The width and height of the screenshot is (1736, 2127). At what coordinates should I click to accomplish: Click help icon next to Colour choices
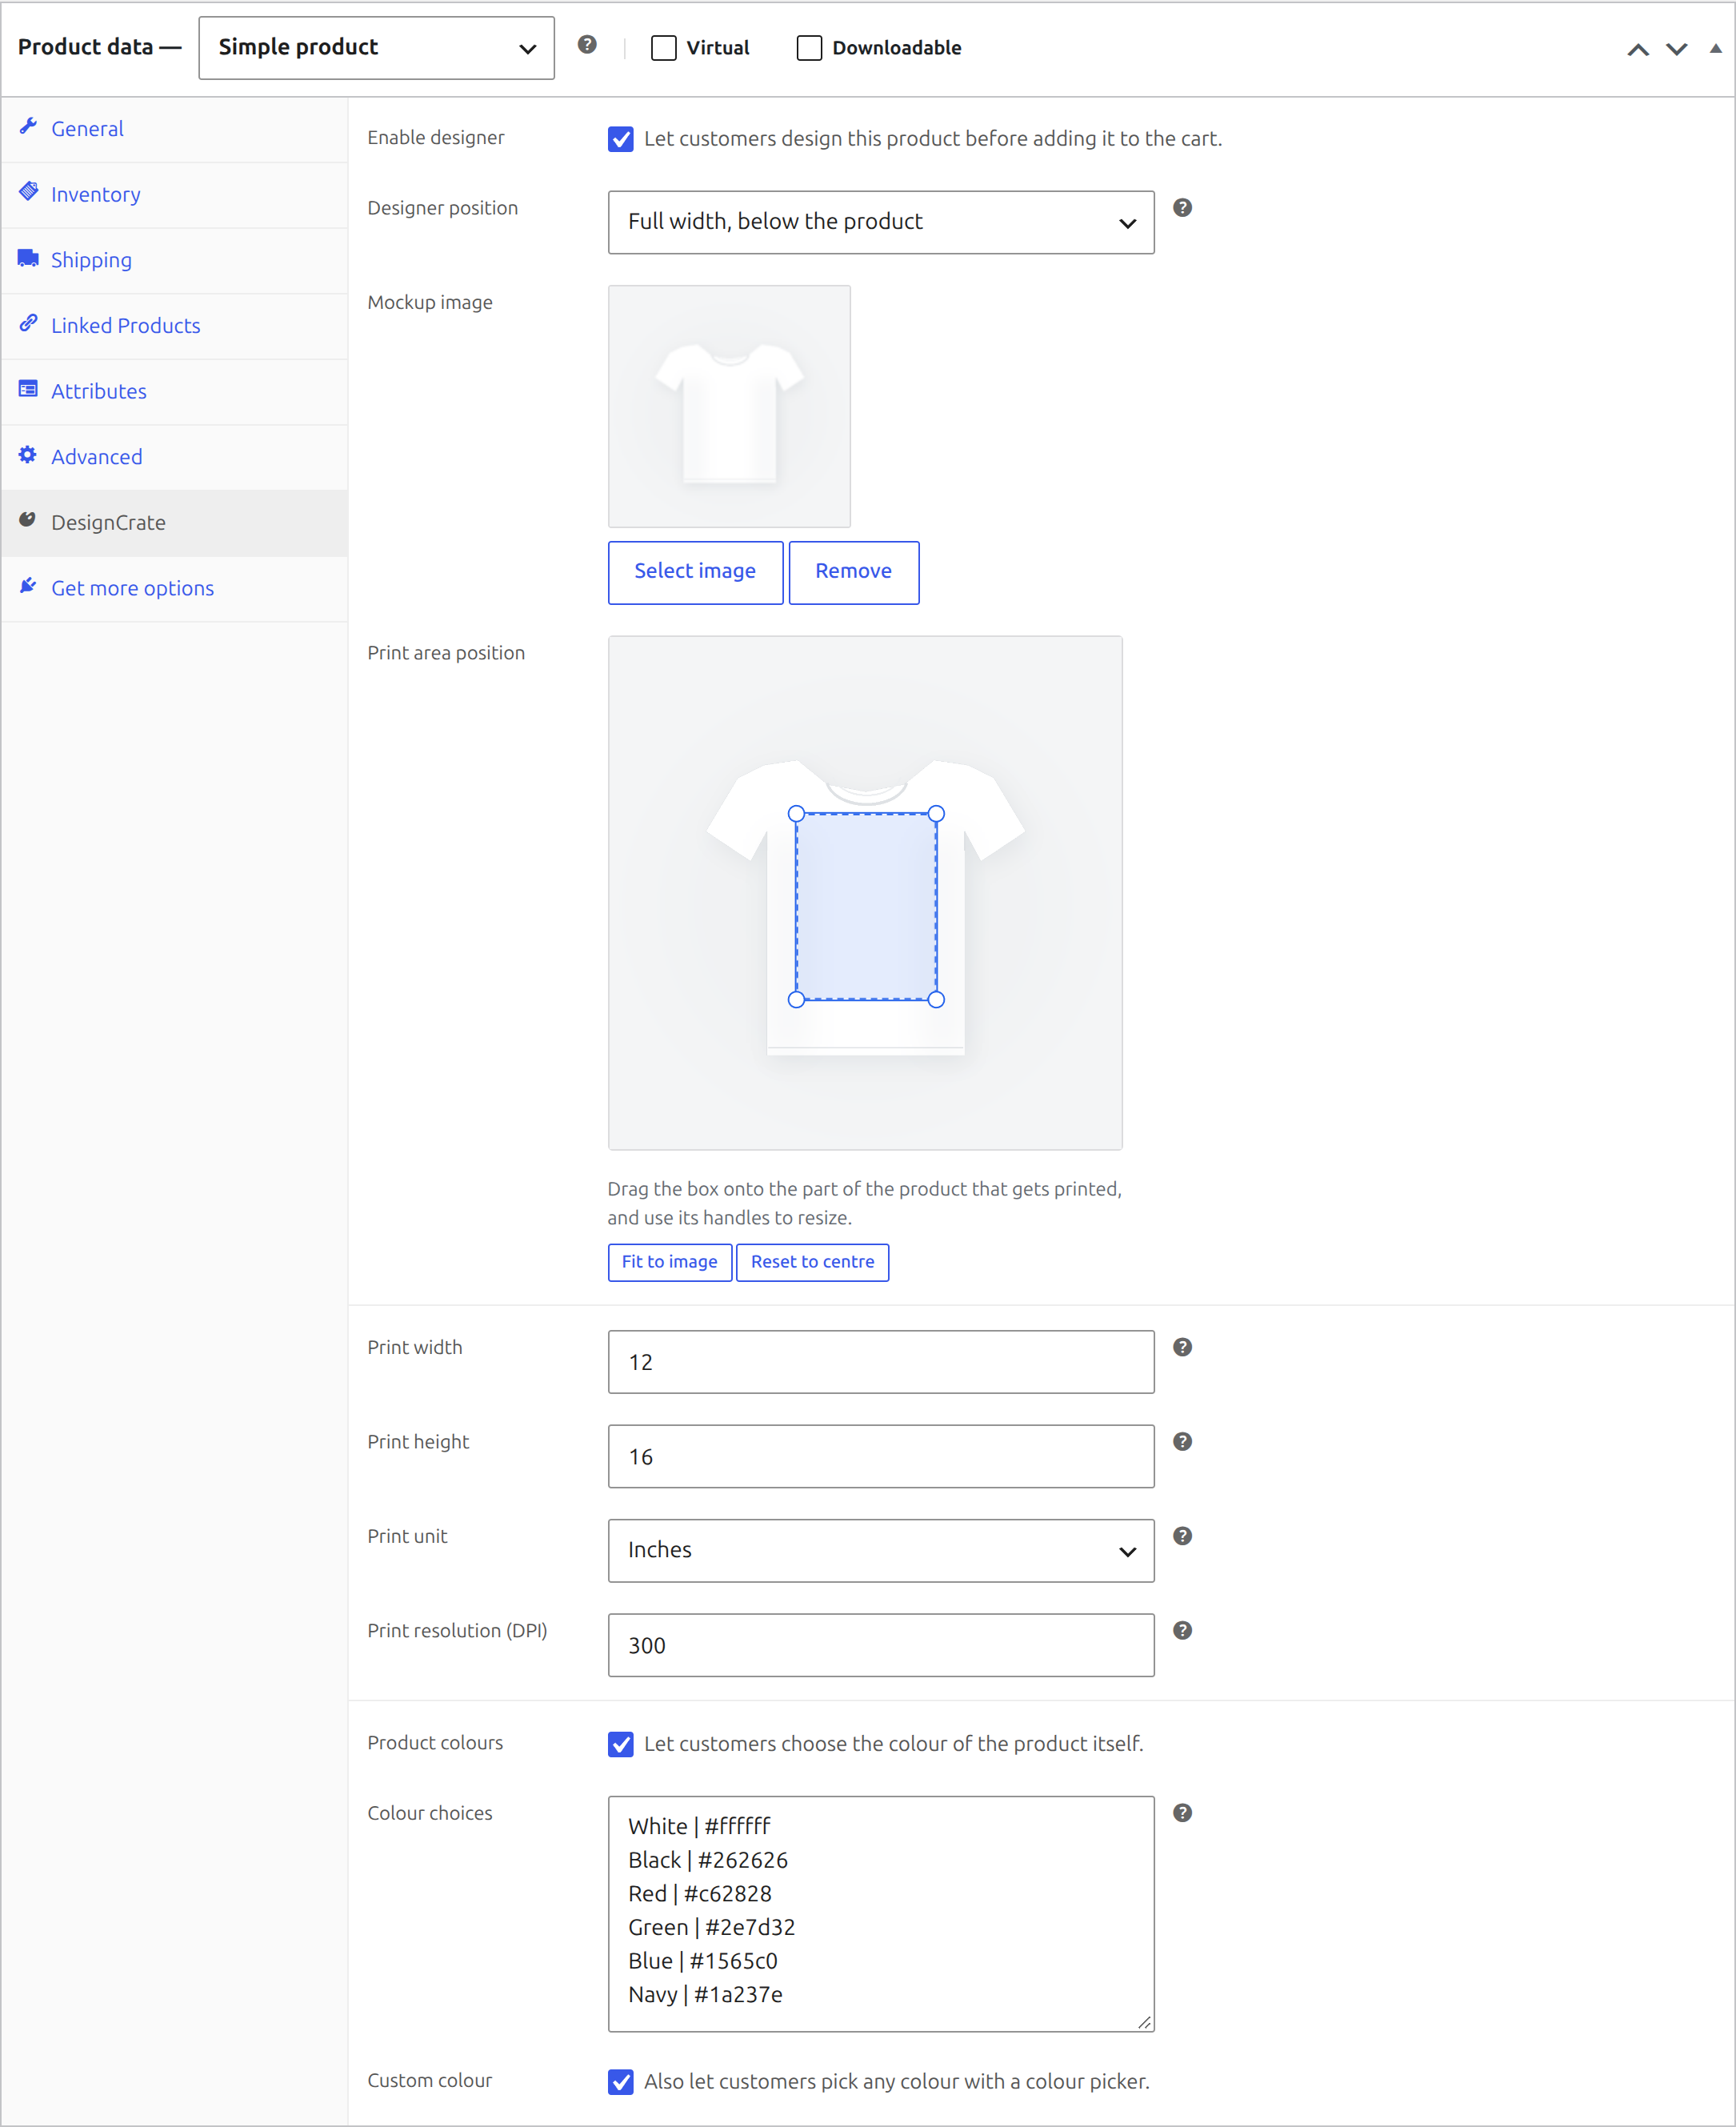coord(1182,1813)
